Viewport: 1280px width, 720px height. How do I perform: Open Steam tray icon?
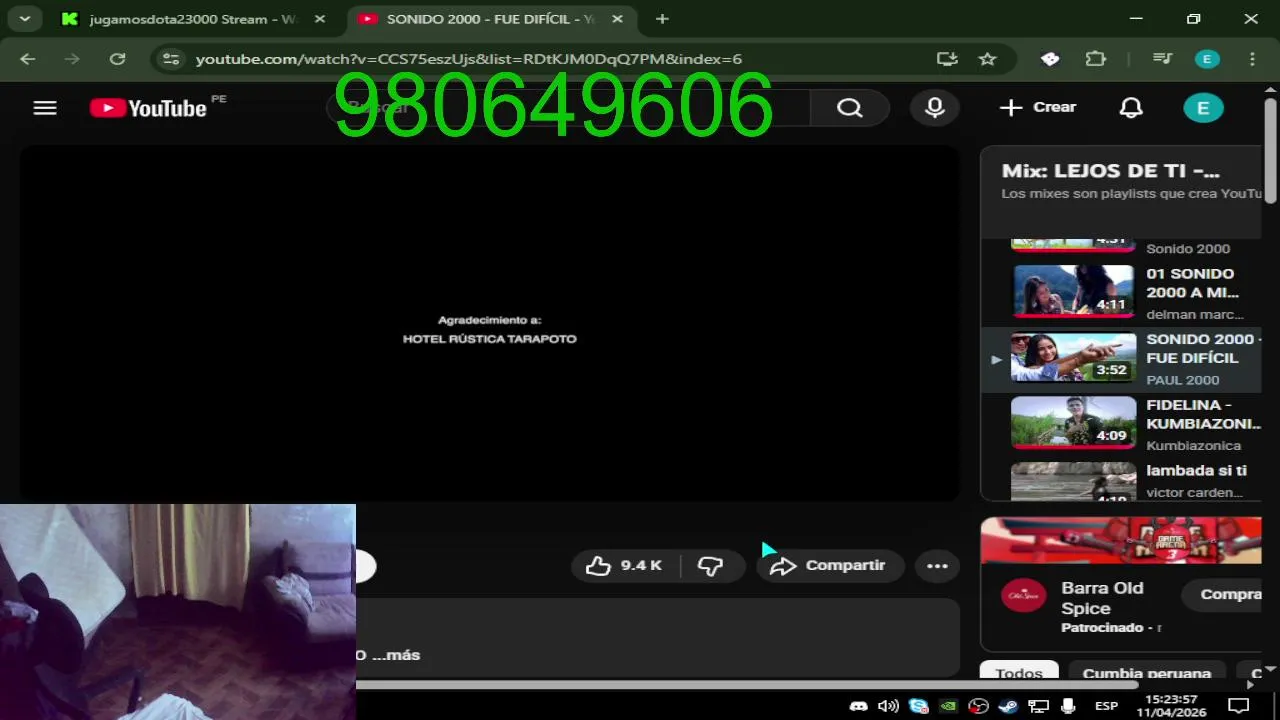tap(1008, 706)
